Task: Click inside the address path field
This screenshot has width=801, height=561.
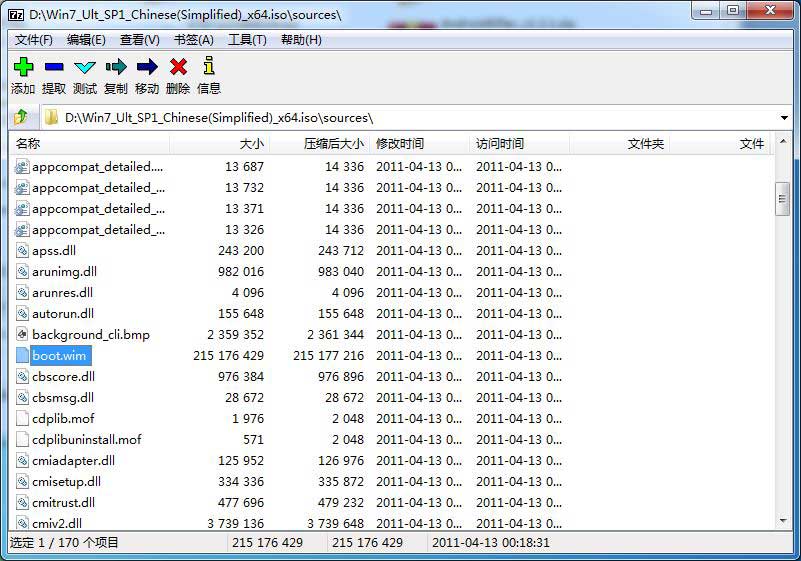Action: click(x=400, y=118)
